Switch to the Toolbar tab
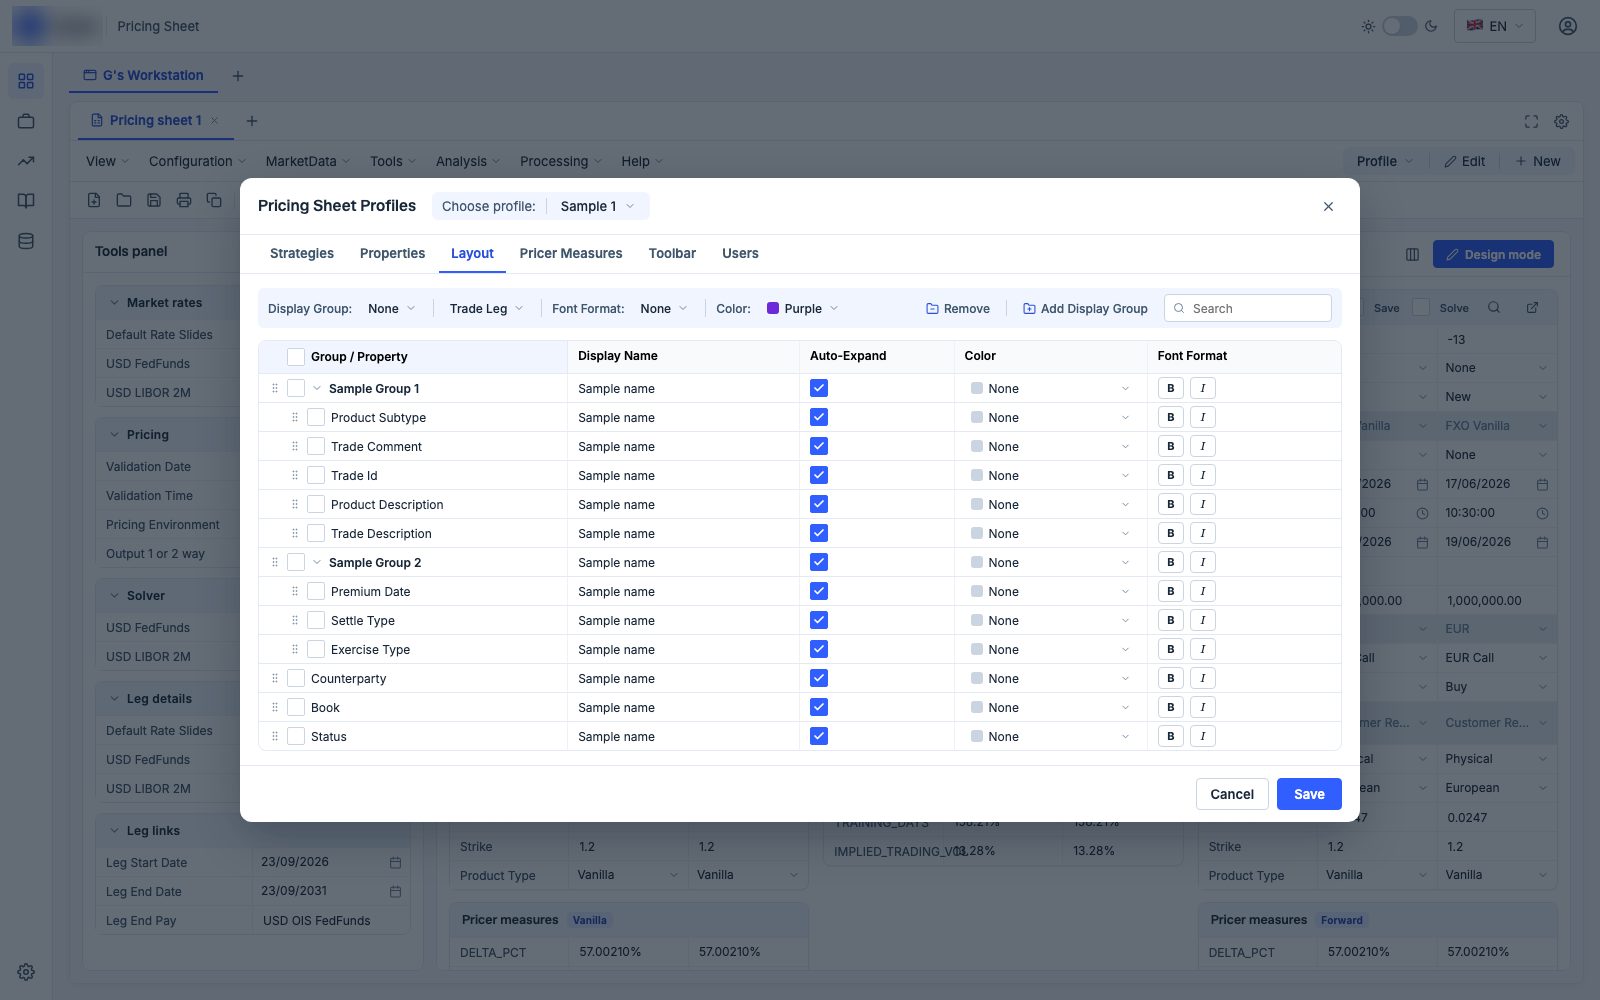This screenshot has height=1000, width=1600. [672, 253]
